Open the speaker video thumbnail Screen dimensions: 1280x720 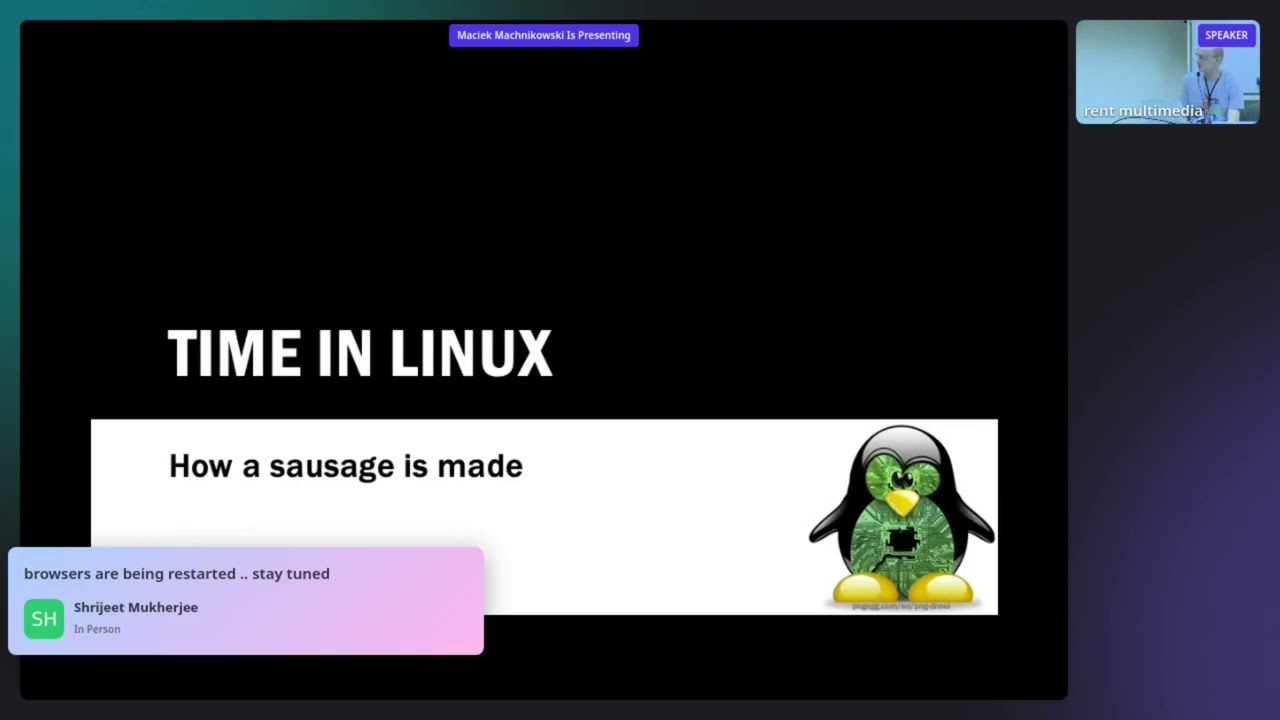pos(1167,72)
